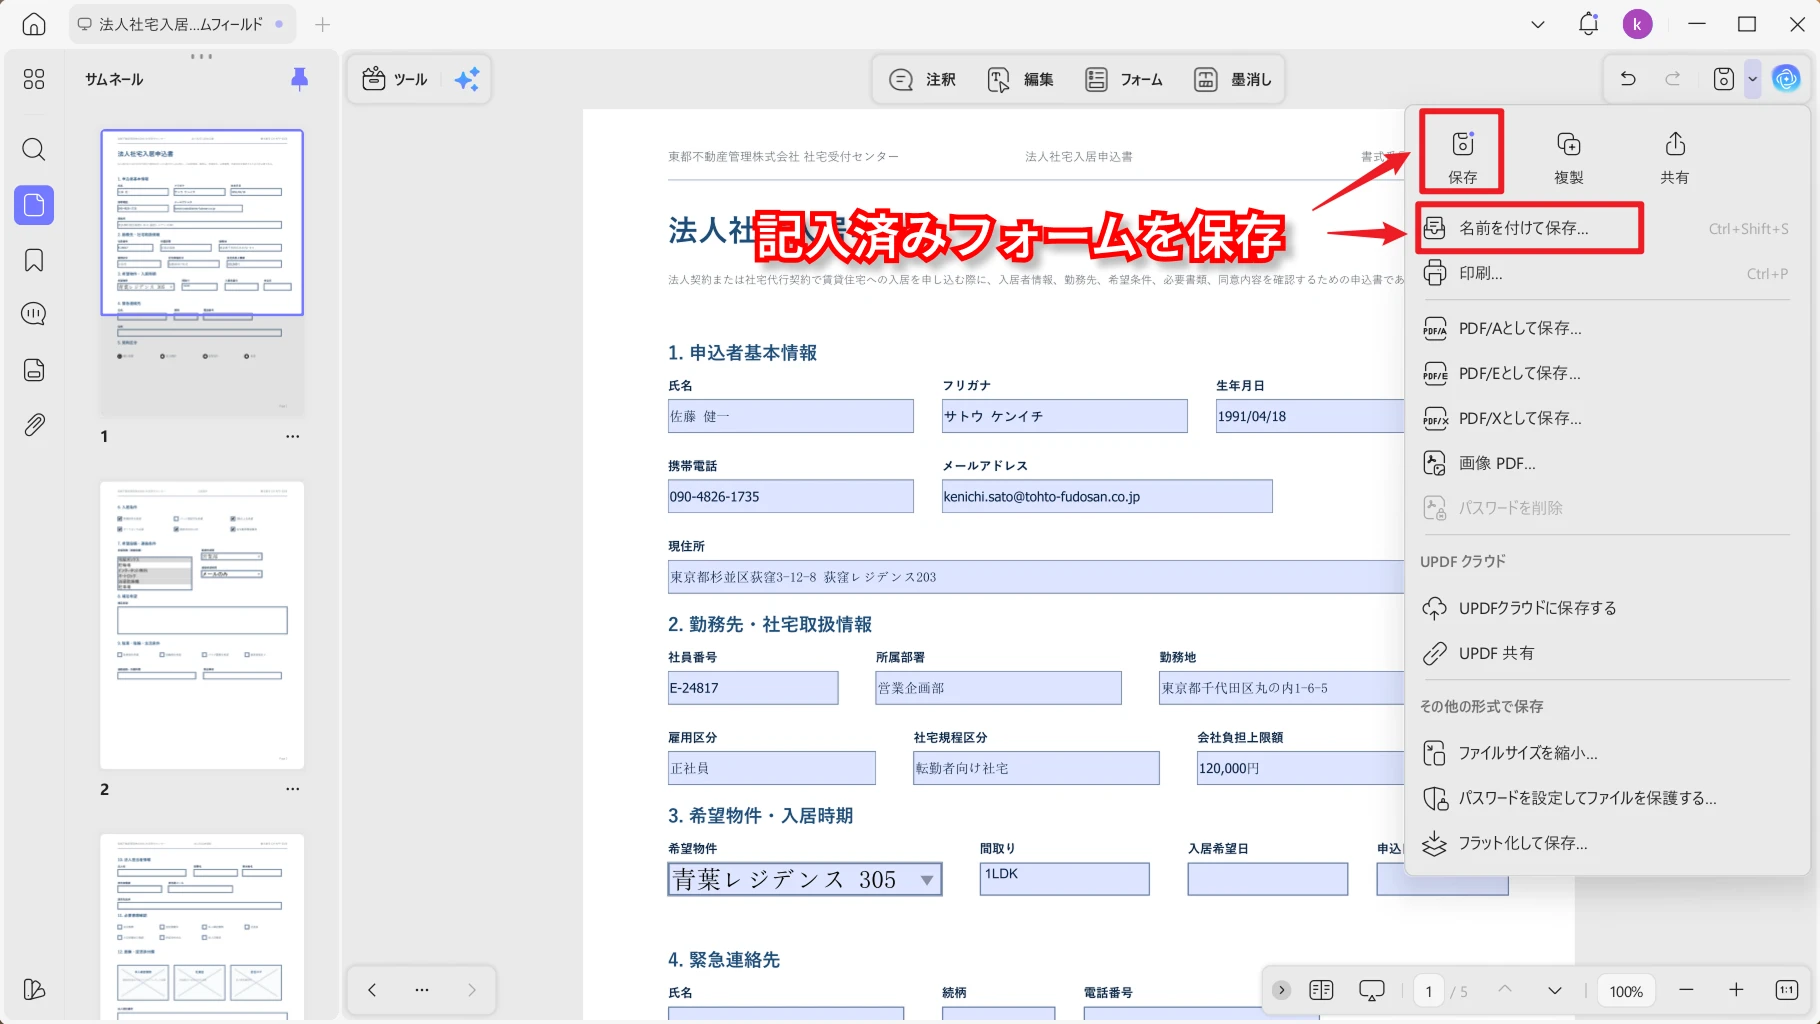Choose パスワードを設定してファイルを保護する
1820x1024 pixels.
[x=1607, y=798]
